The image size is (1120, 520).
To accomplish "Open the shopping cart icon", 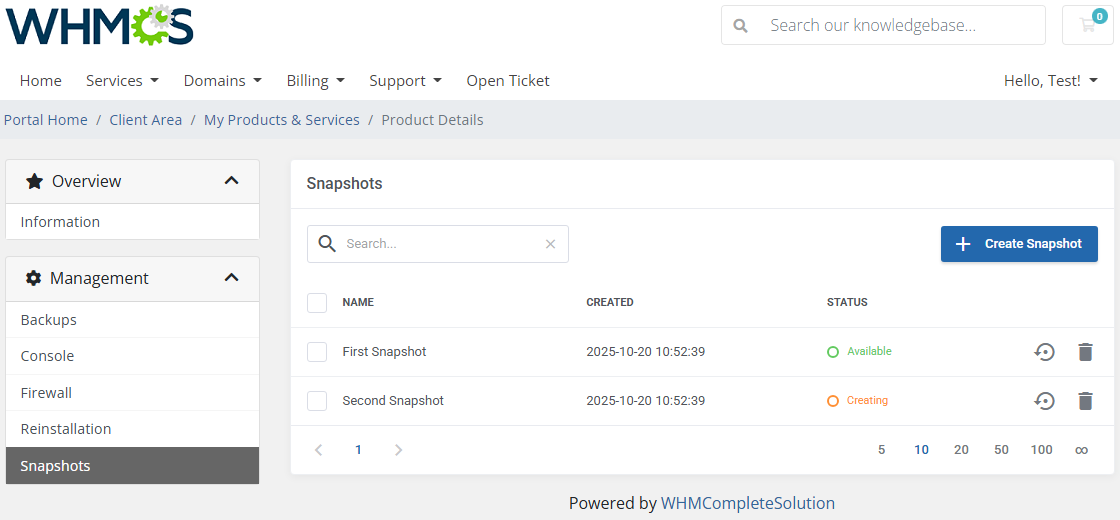I will pyautogui.click(x=1087, y=26).
